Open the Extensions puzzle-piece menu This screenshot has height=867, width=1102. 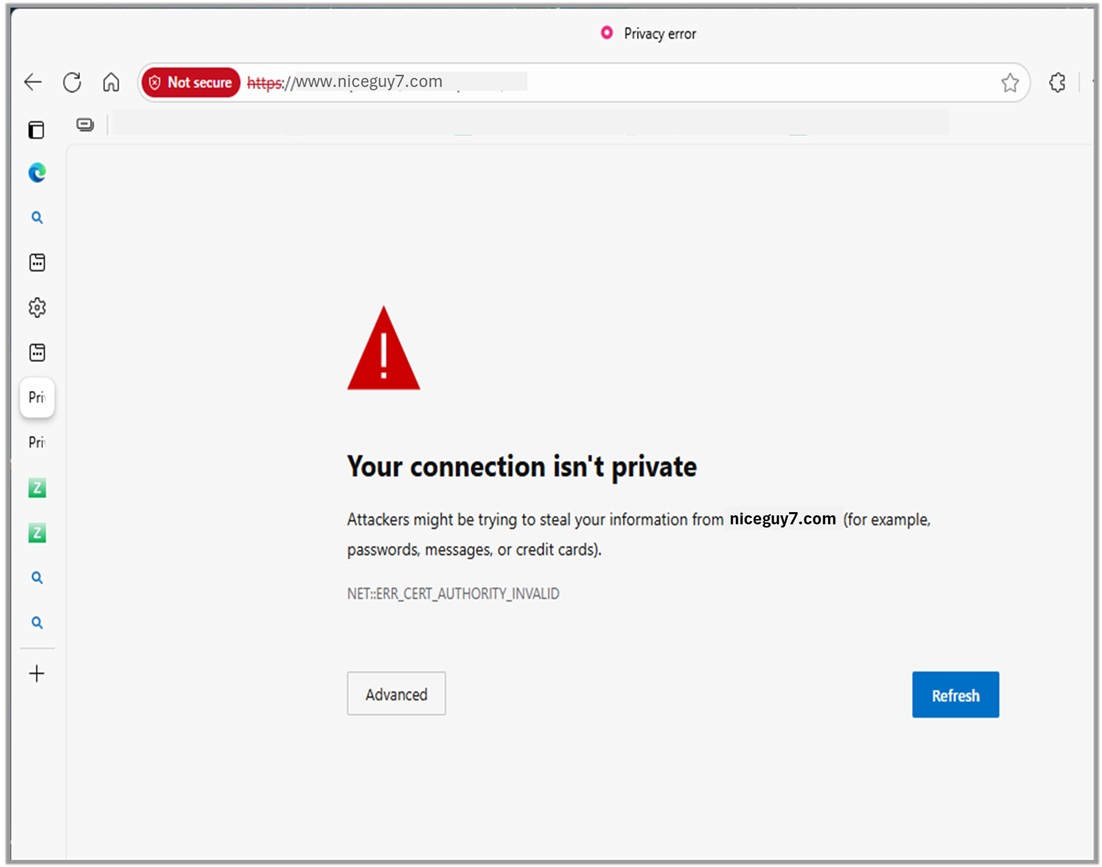click(1057, 83)
